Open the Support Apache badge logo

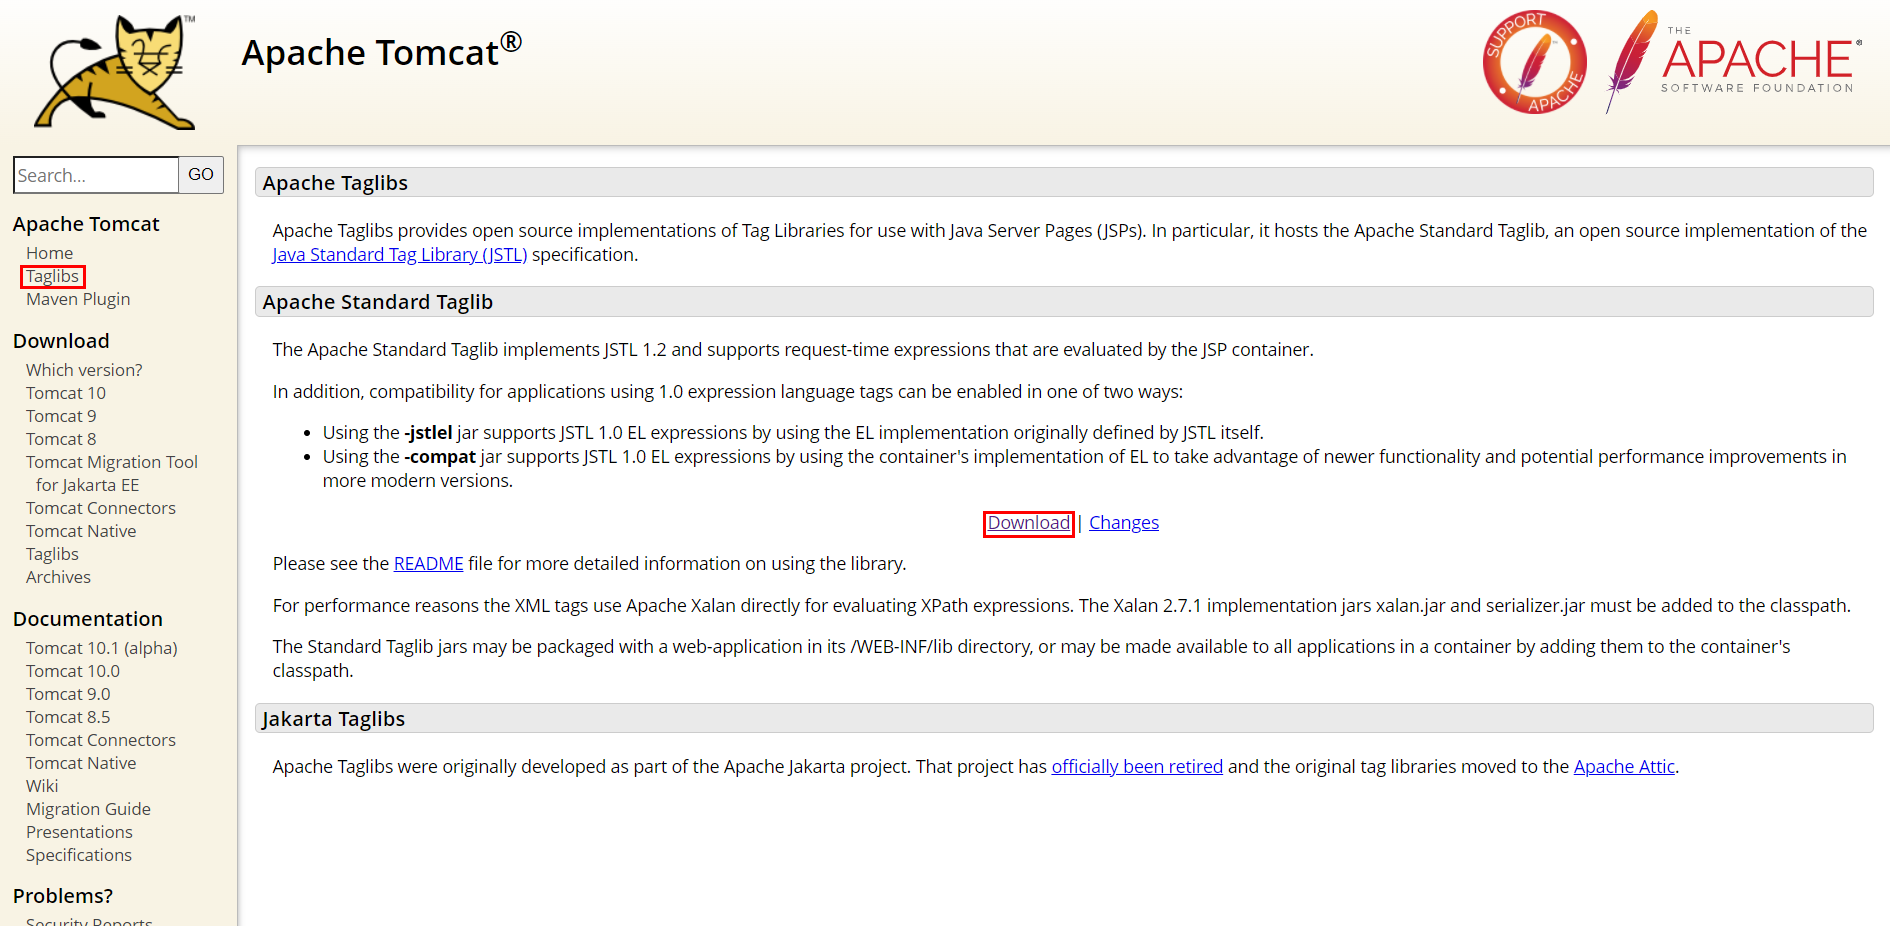tap(1534, 62)
